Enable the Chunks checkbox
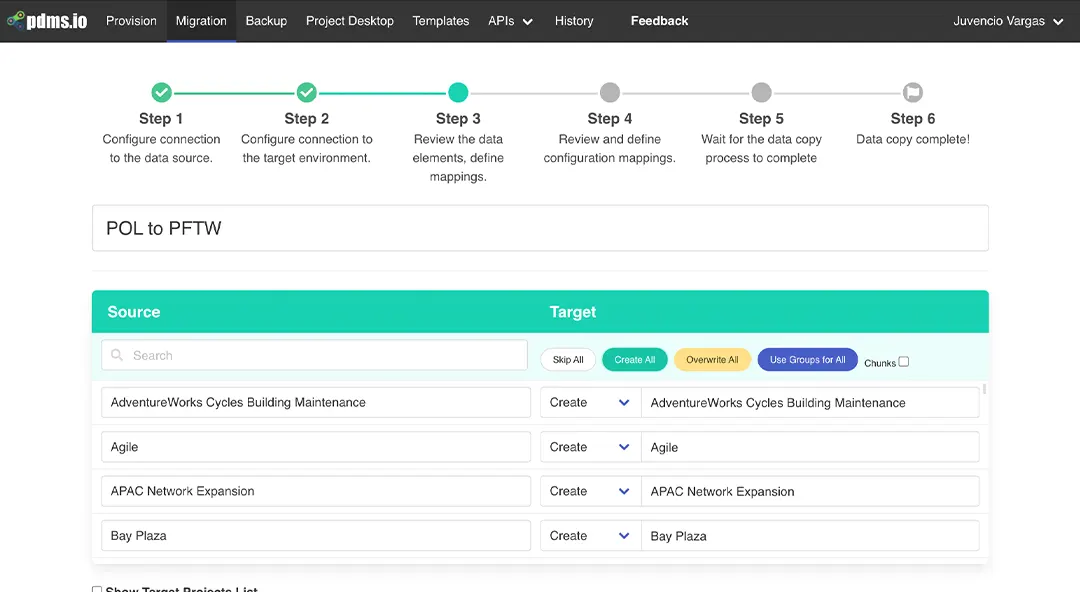This screenshot has height=592, width=1080. pos(904,362)
